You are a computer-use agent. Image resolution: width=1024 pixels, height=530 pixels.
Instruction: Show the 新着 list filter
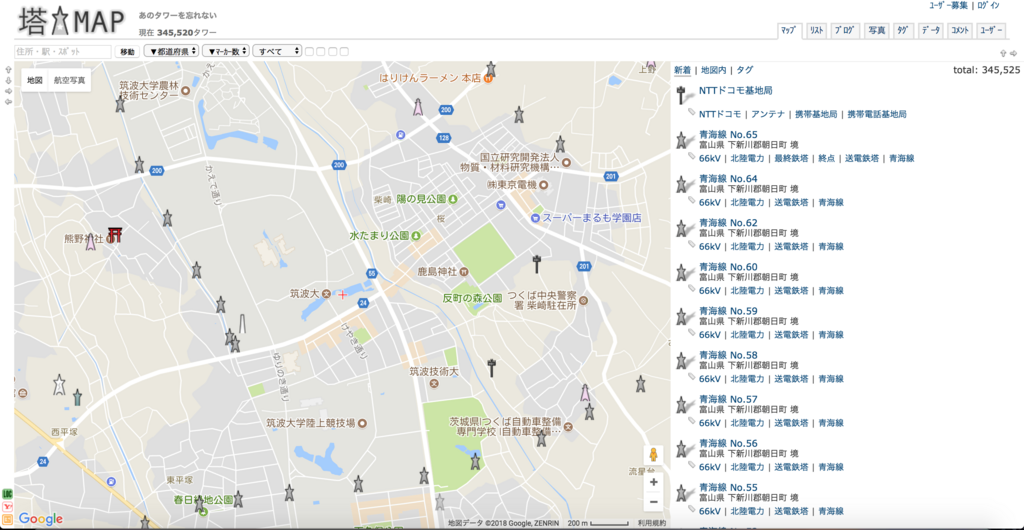(682, 70)
